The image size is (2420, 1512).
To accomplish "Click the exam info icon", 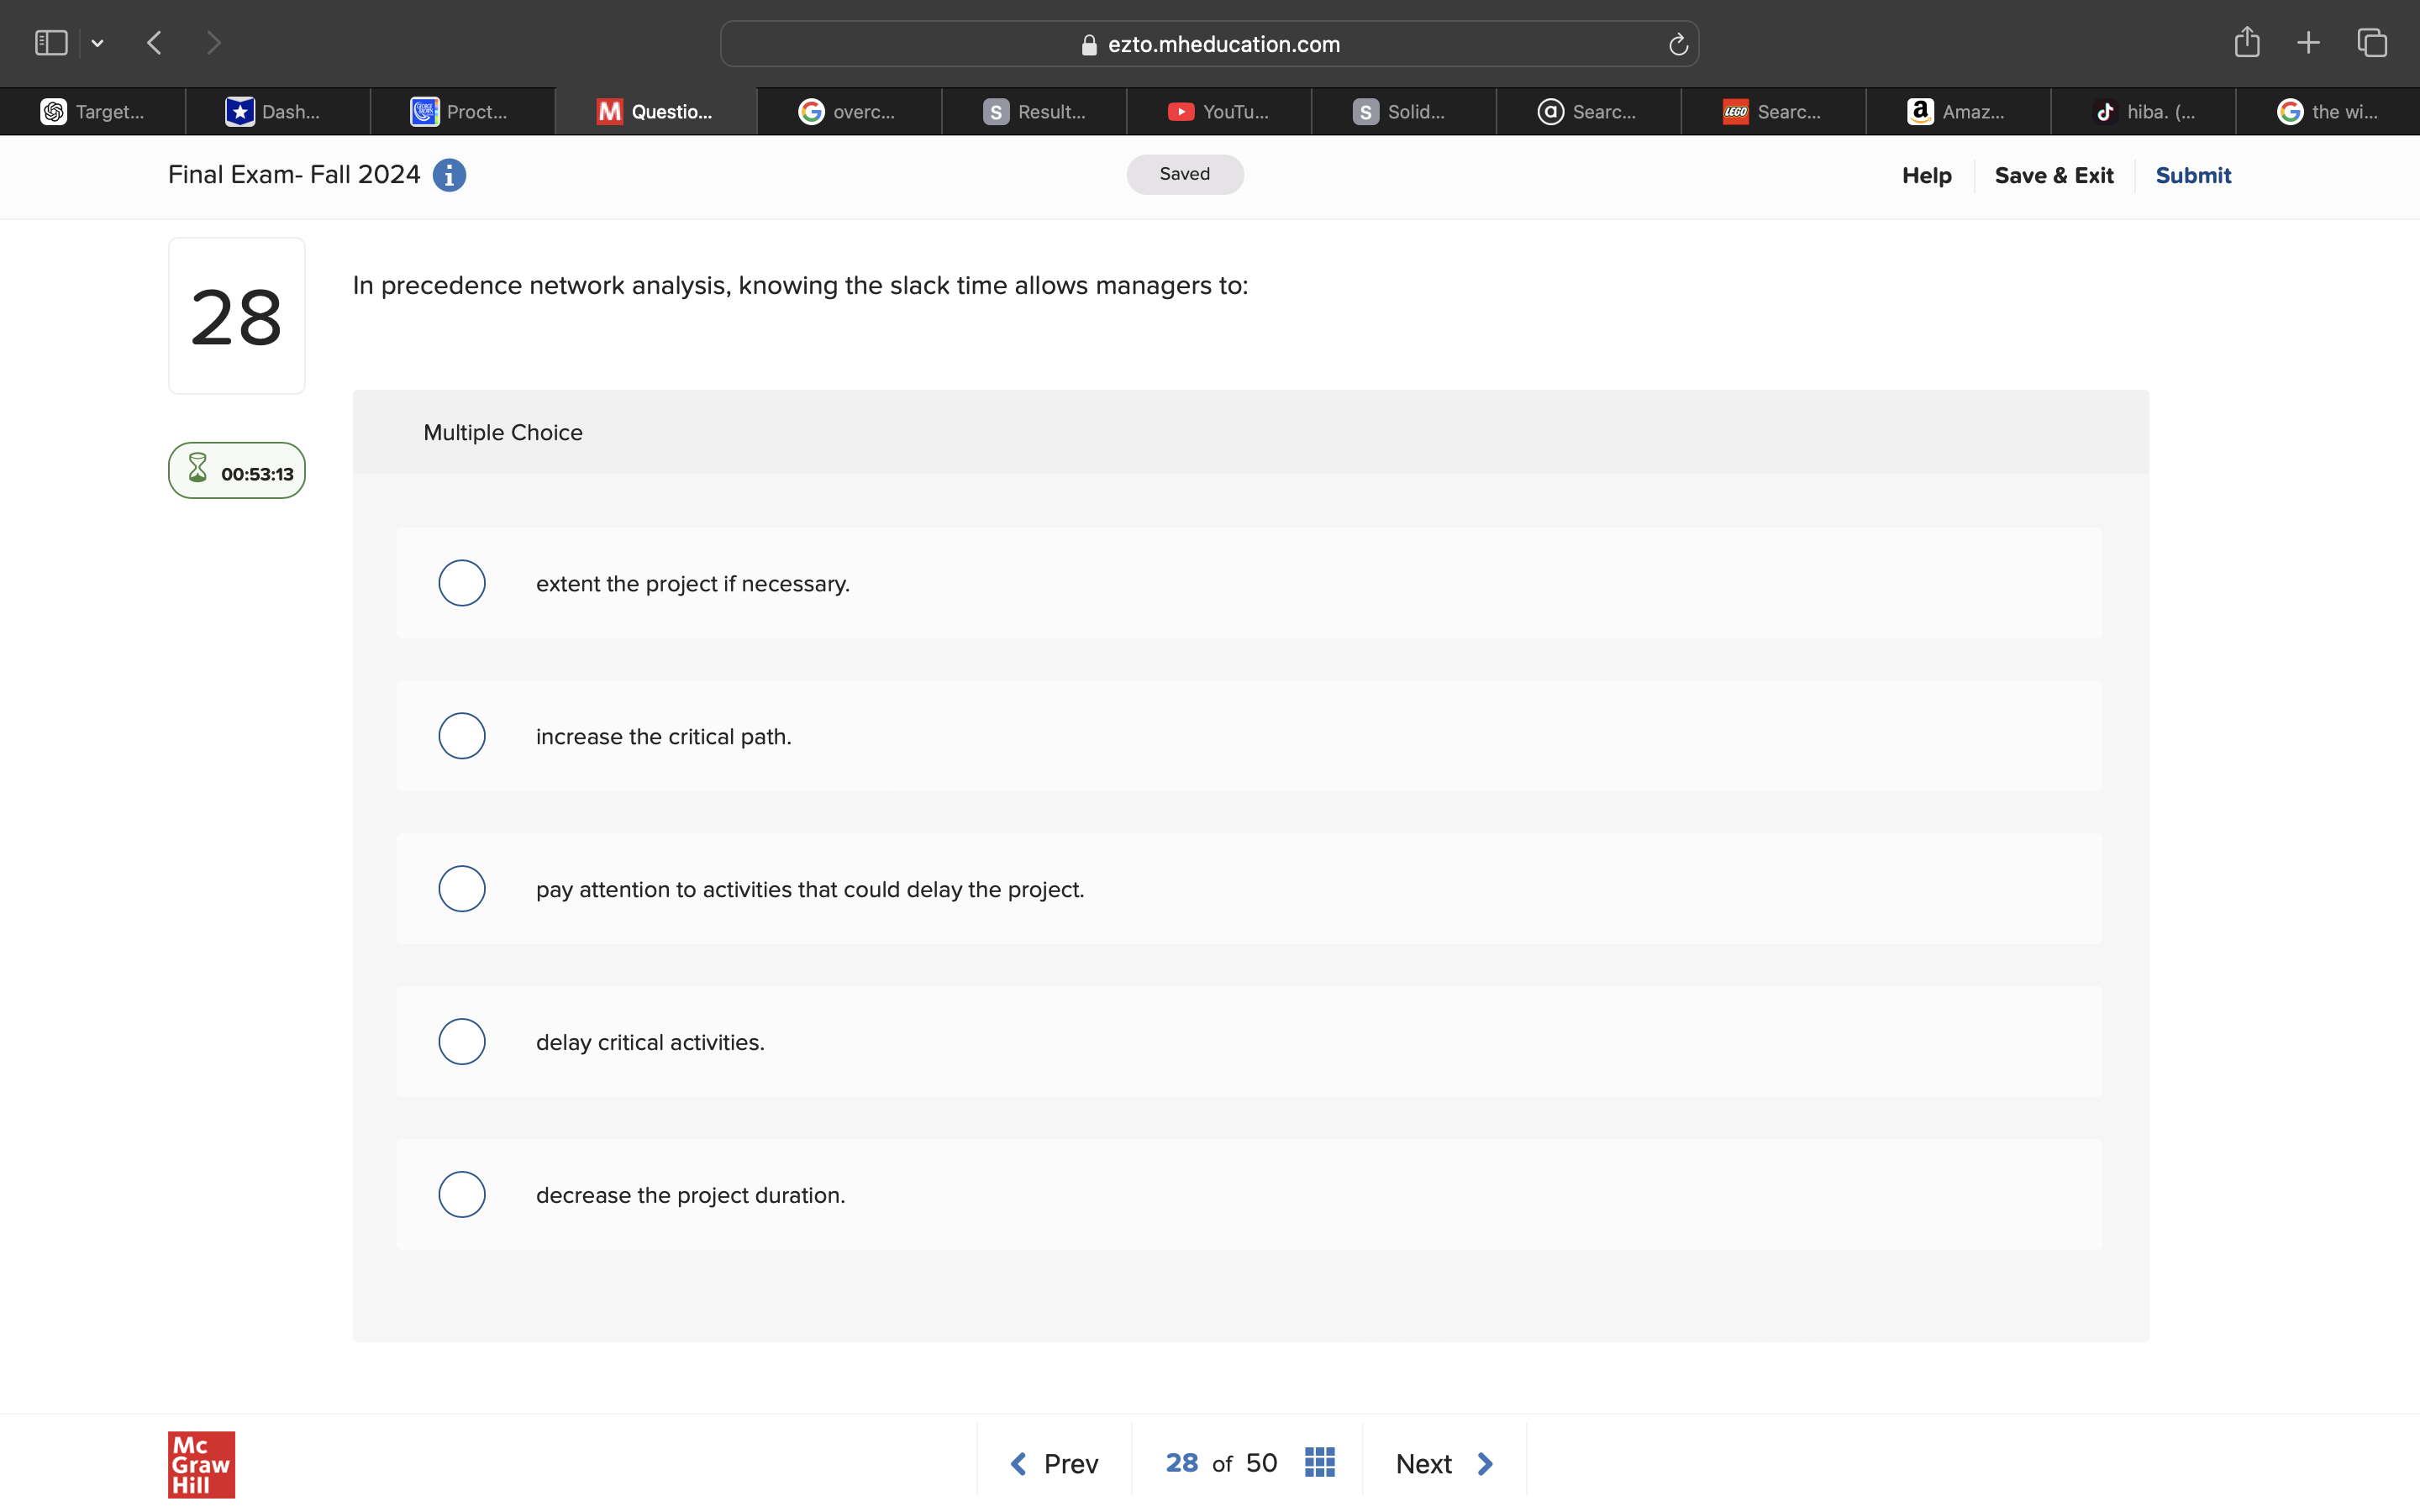I will tap(449, 175).
